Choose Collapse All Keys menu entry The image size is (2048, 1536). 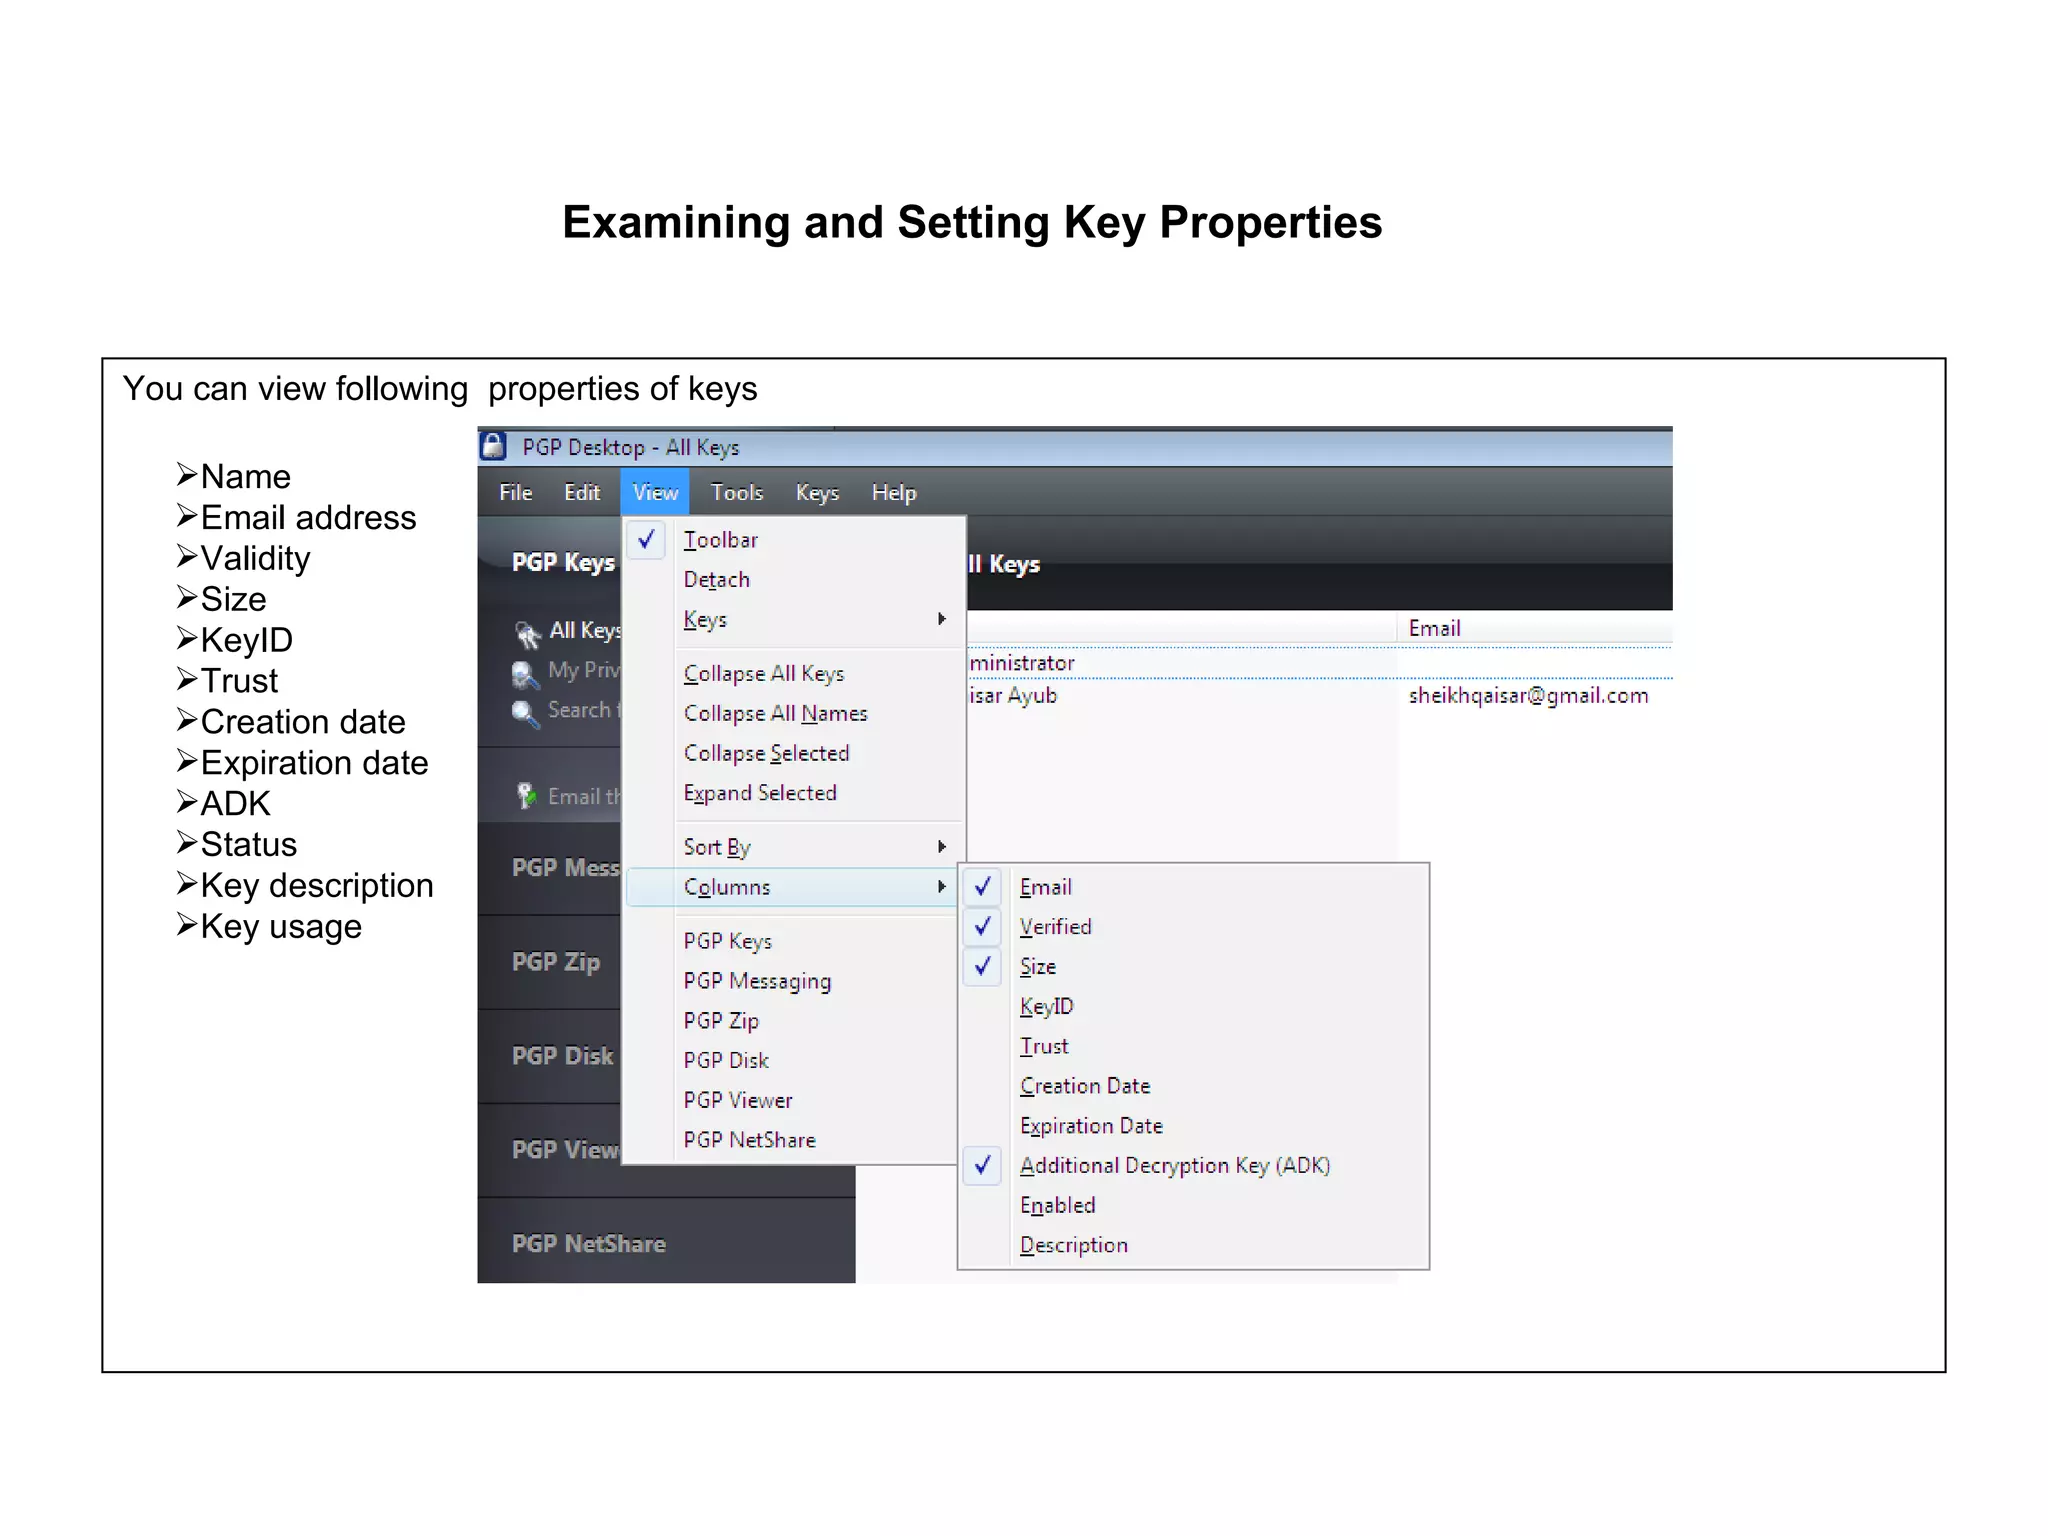point(764,674)
